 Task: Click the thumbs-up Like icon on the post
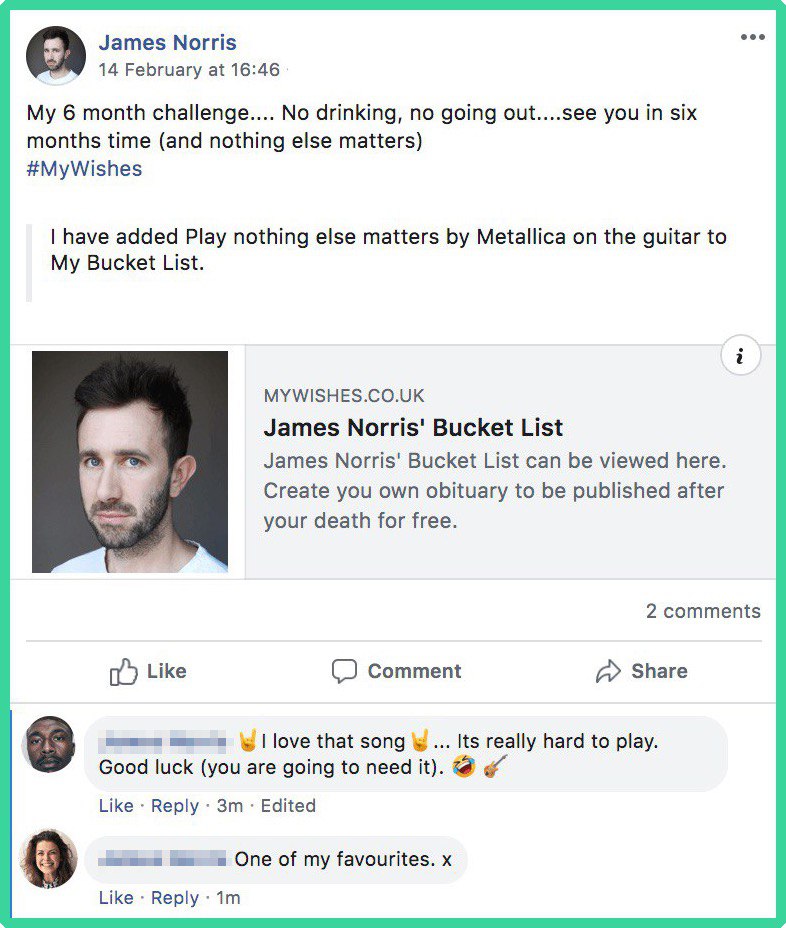123,671
